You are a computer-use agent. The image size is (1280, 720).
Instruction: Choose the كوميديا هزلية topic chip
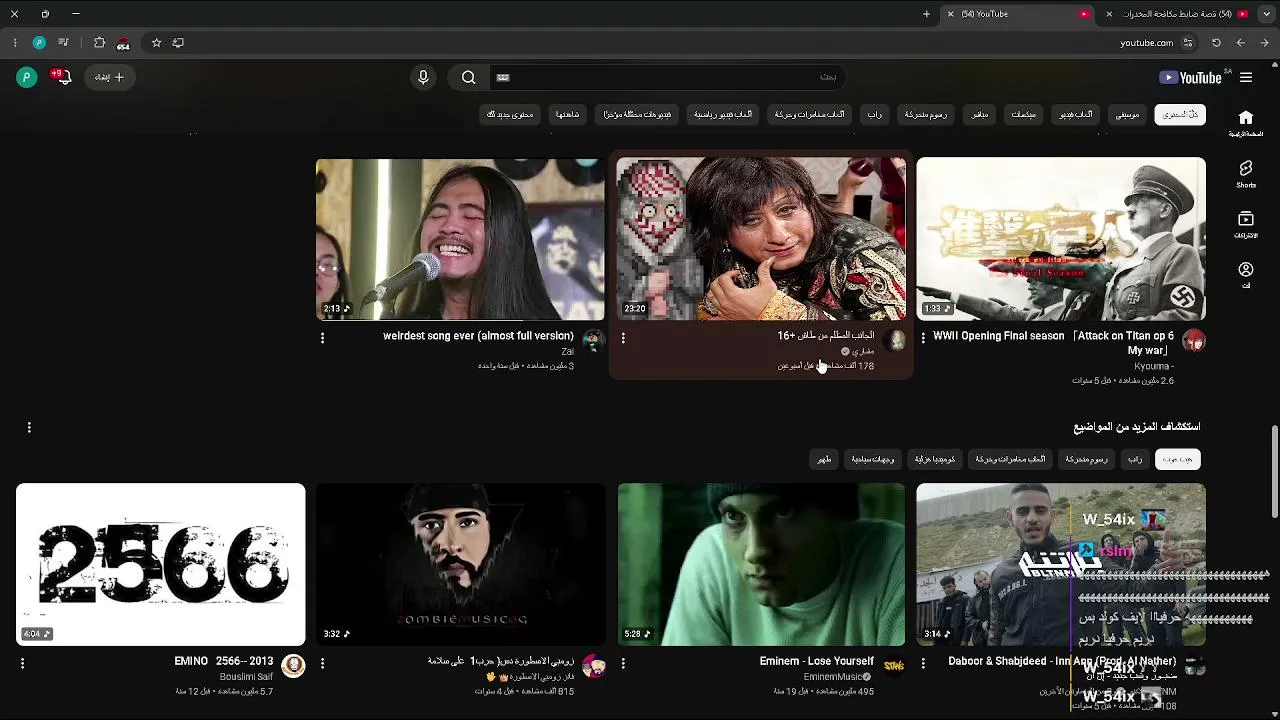click(x=935, y=459)
